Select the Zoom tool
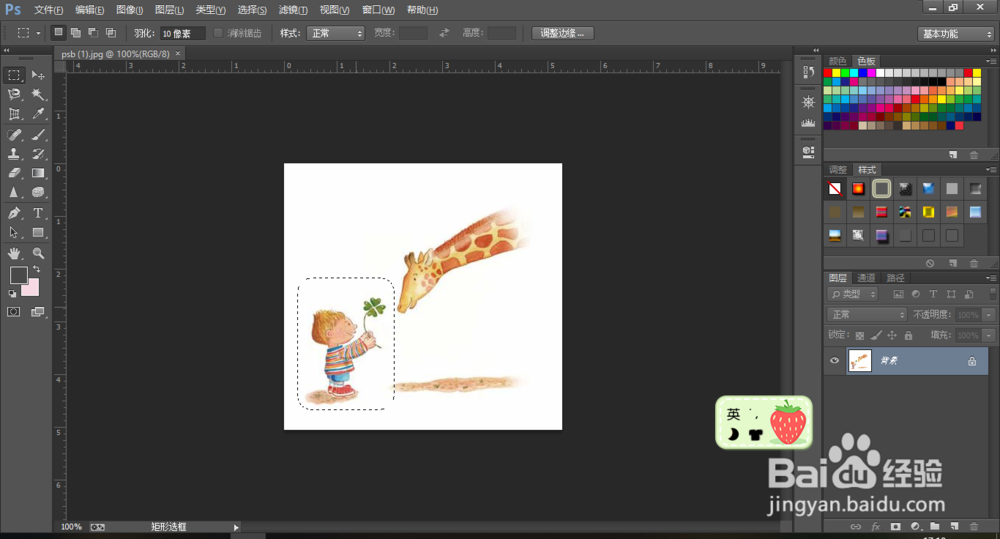The width and height of the screenshot is (1000, 539). click(x=38, y=253)
